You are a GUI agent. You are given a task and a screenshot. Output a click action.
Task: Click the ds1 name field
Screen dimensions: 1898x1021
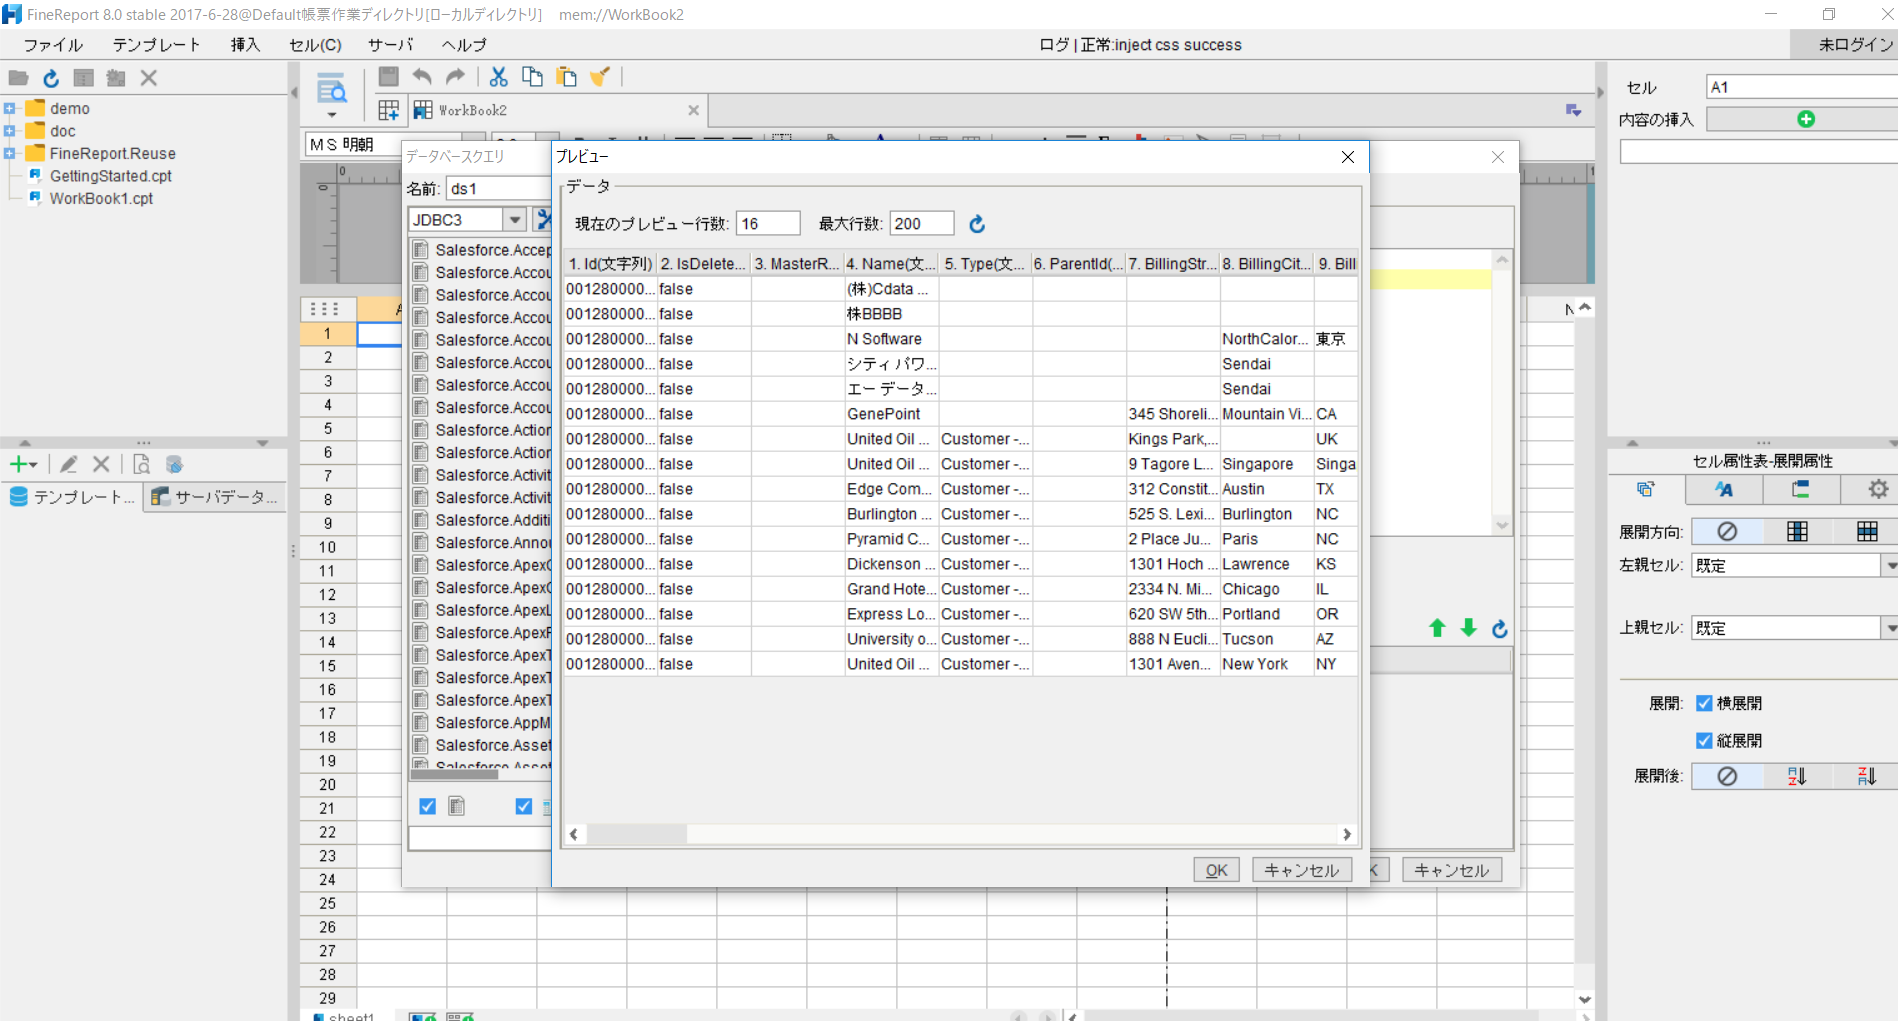(498, 188)
